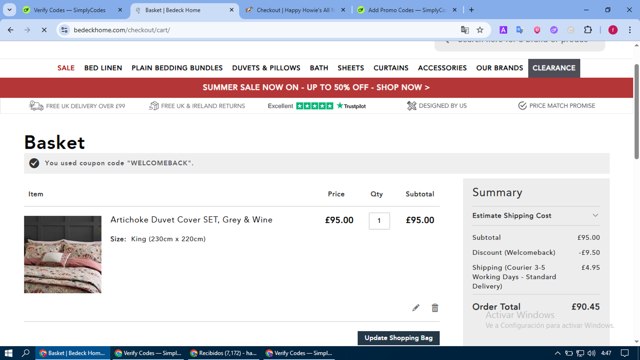Open the Basket | Bedeck Home taskbar window
640x360 pixels.
tap(73, 353)
